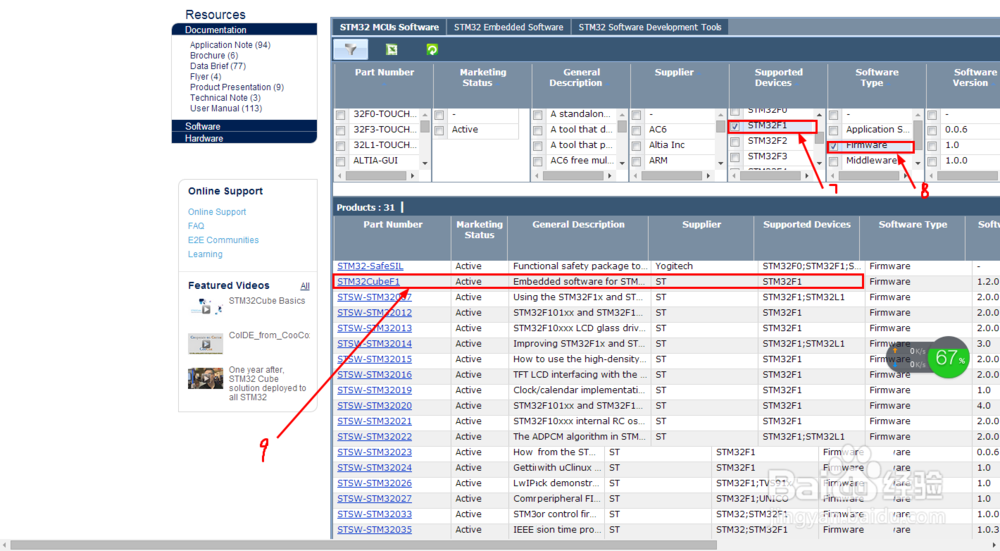This screenshot has width=1000, height=551.
Task: Uncheck the STM32F1 supported device filter
Action: 735,126
